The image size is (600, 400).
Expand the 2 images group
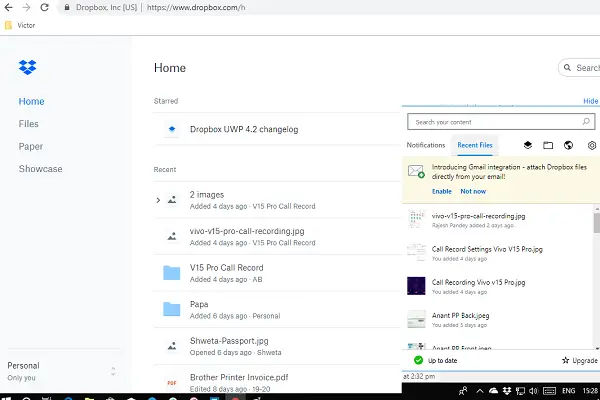(158, 200)
